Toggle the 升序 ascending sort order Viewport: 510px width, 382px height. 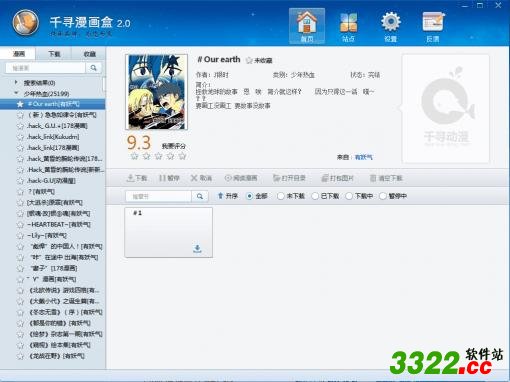click(227, 196)
